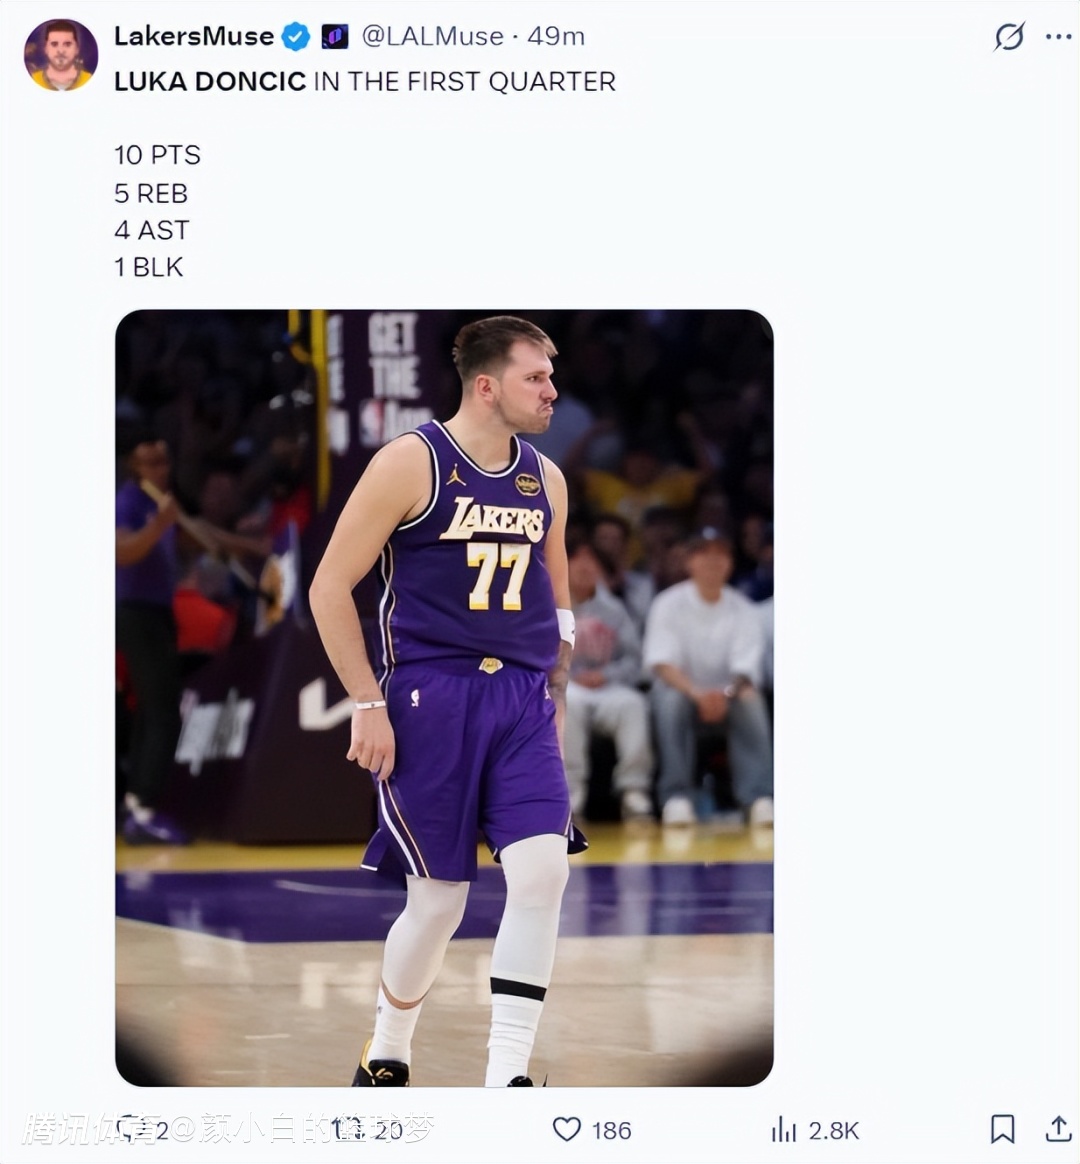1080x1164 pixels.
Task: Open the view analytics bar chart icon
Action: click(784, 1130)
